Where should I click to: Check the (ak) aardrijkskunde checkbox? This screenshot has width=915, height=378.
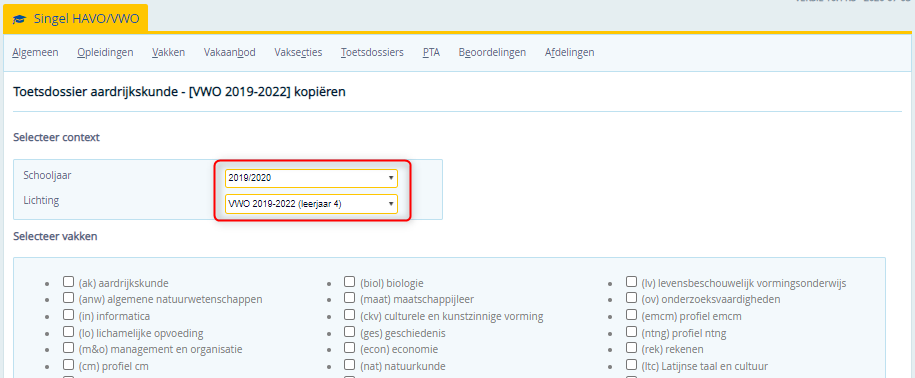tap(68, 282)
